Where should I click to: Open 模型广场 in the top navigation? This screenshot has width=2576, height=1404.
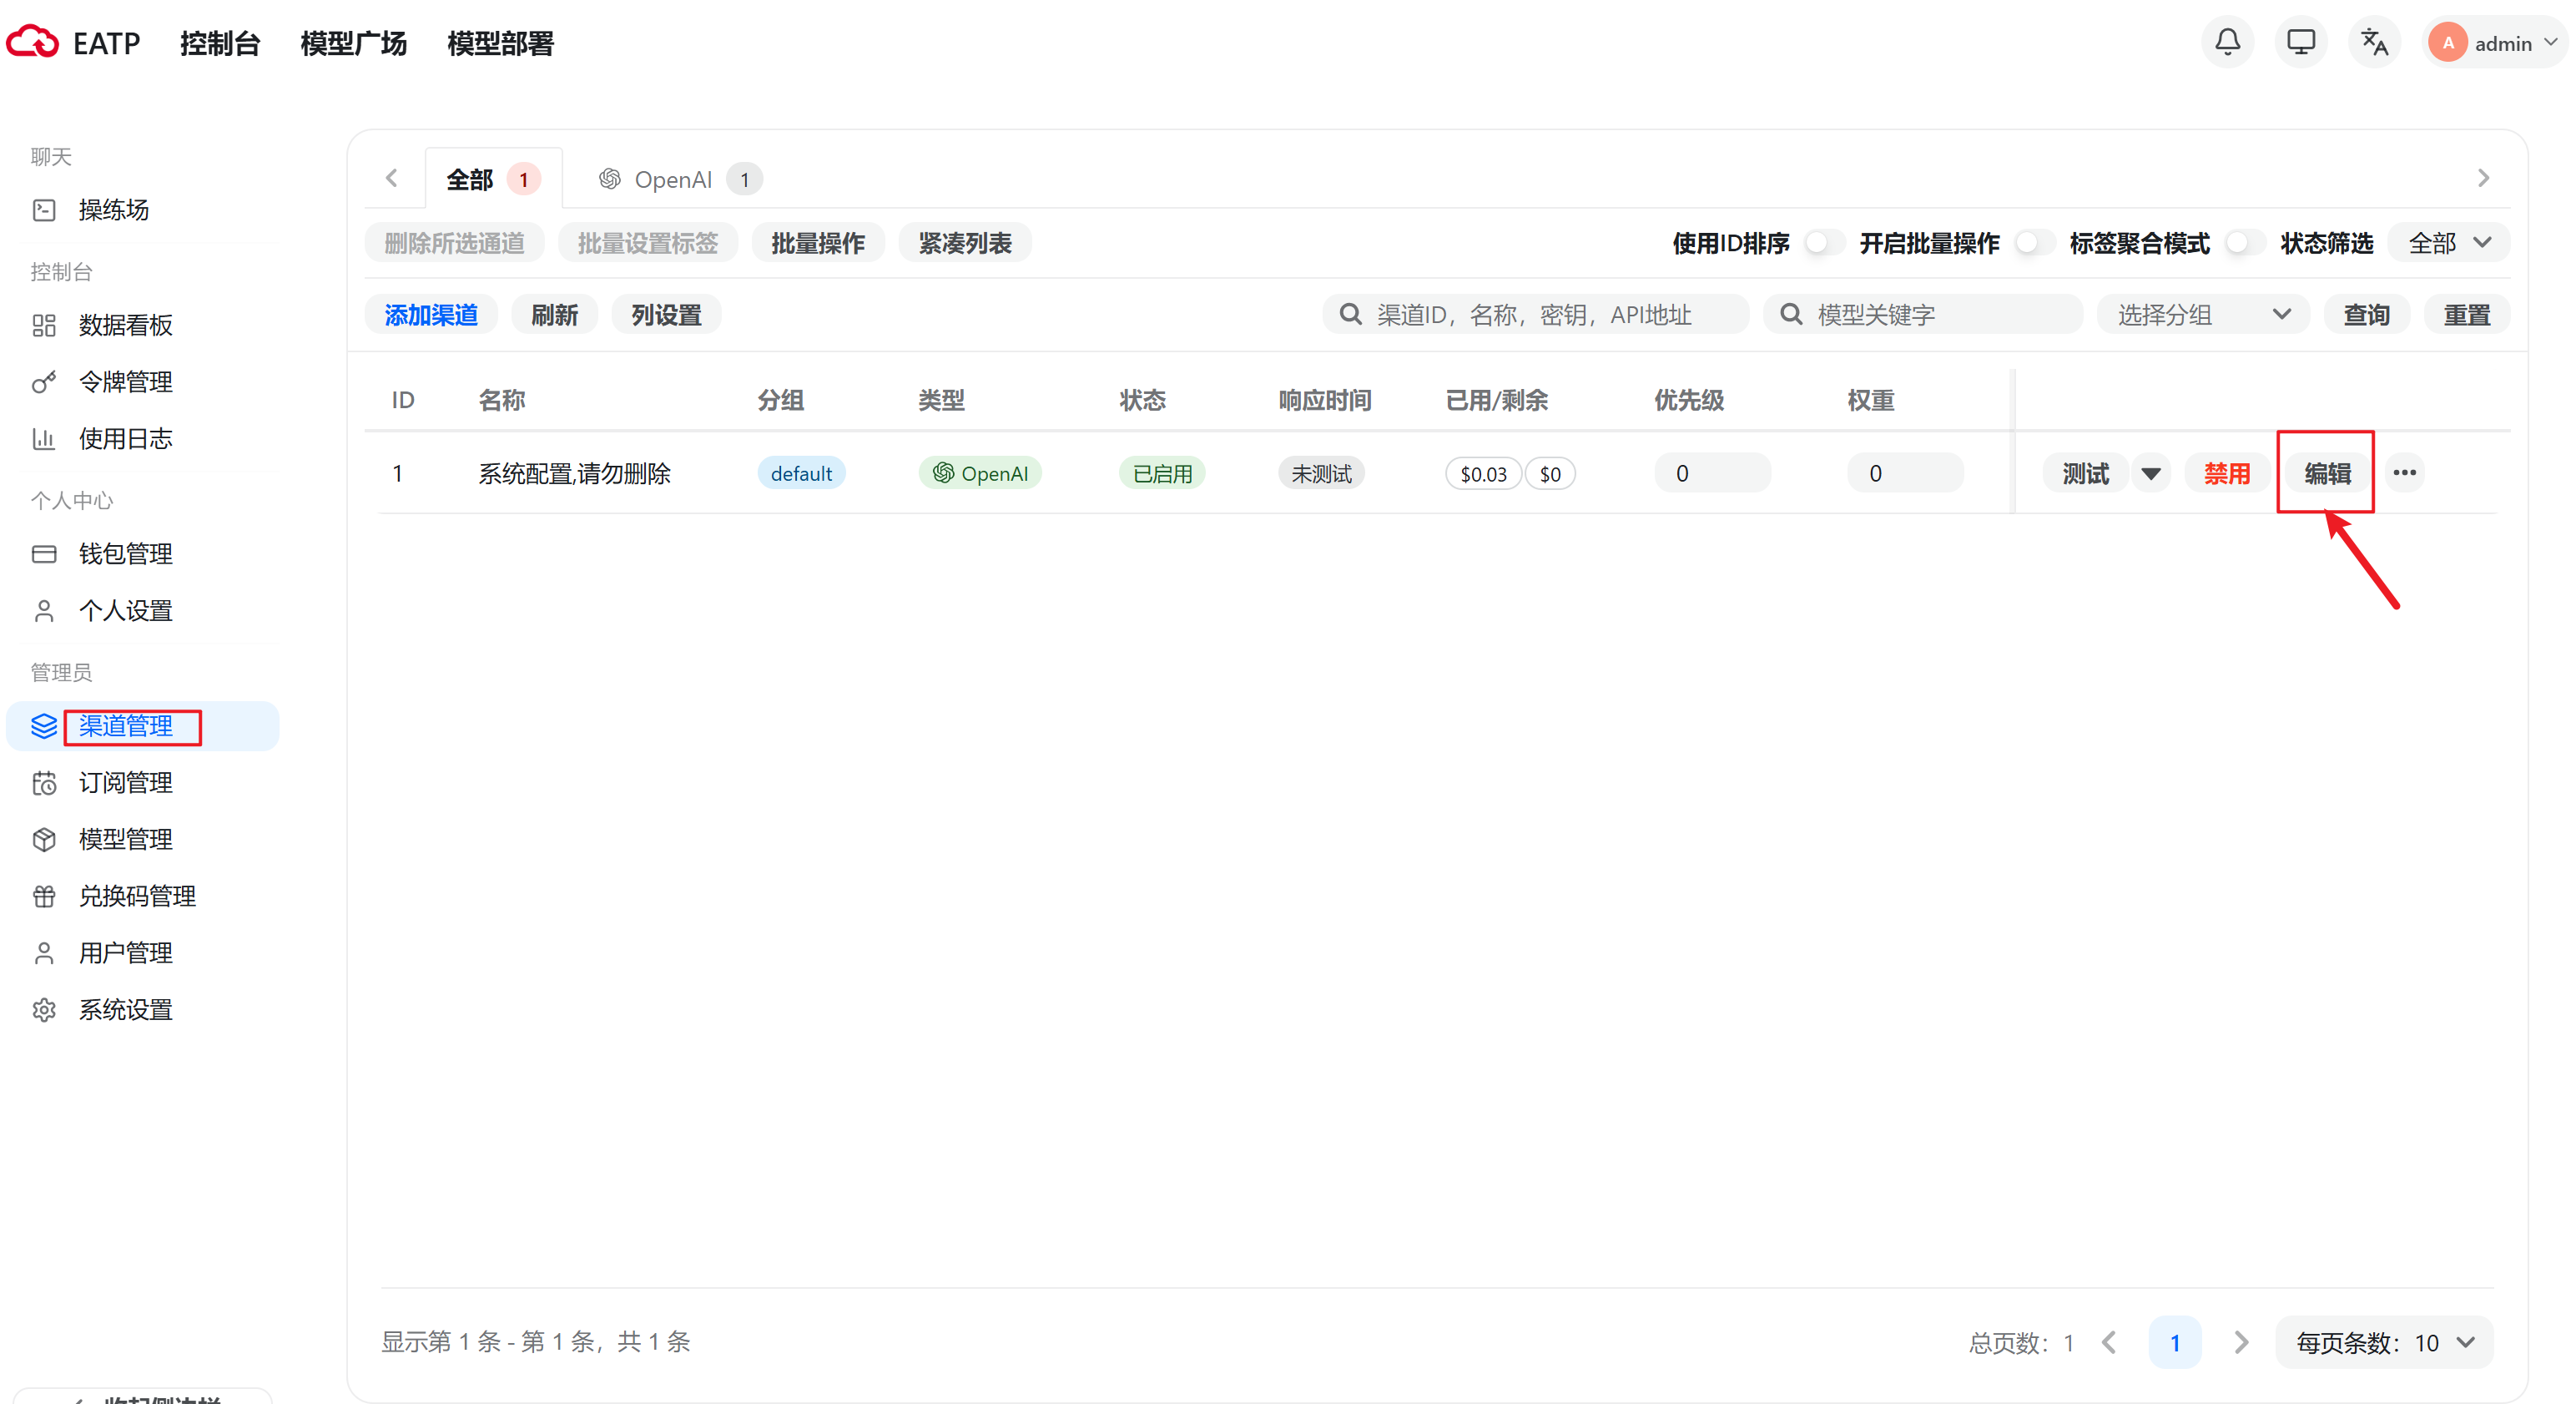click(354, 44)
